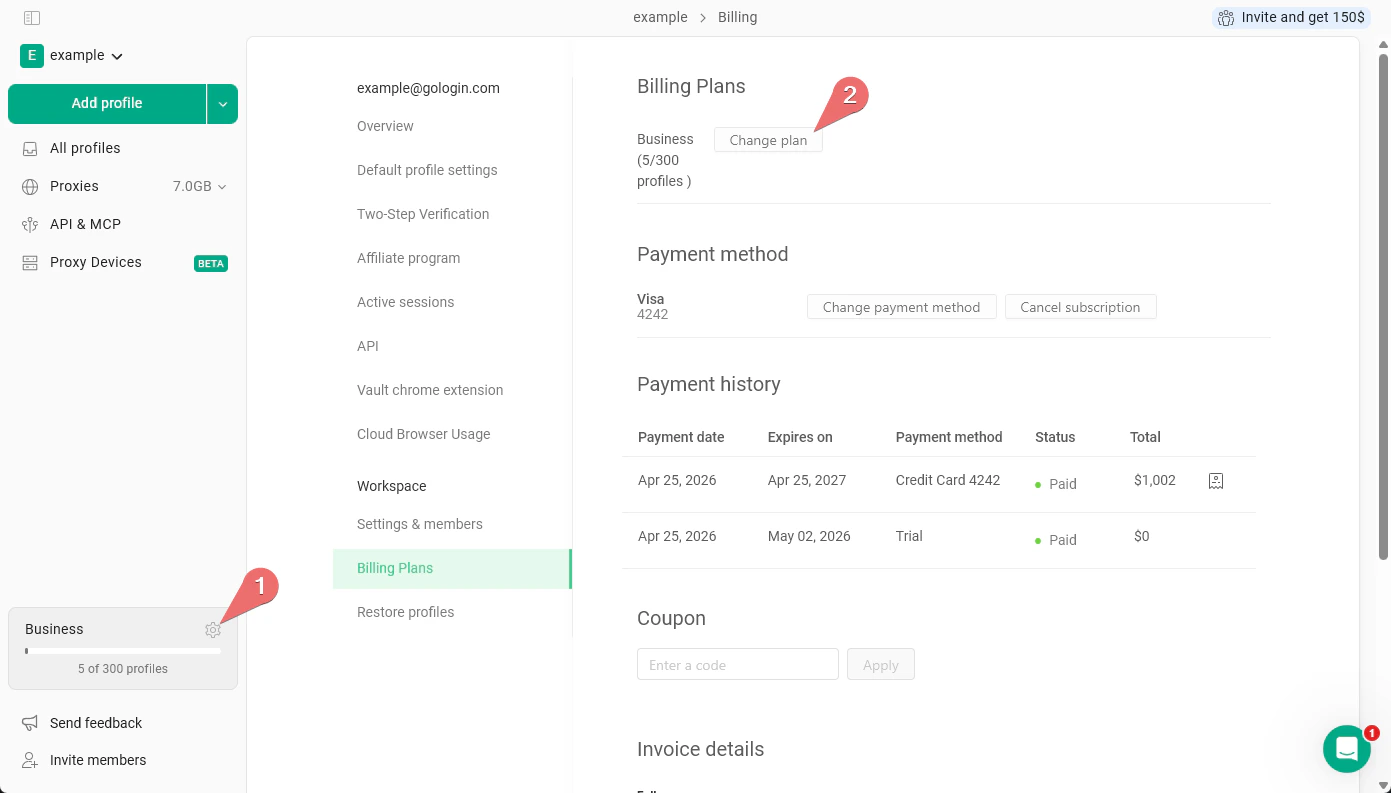This screenshot has width=1391, height=793.
Task: Click the Enter a code coupon field
Action: (x=738, y=665)
